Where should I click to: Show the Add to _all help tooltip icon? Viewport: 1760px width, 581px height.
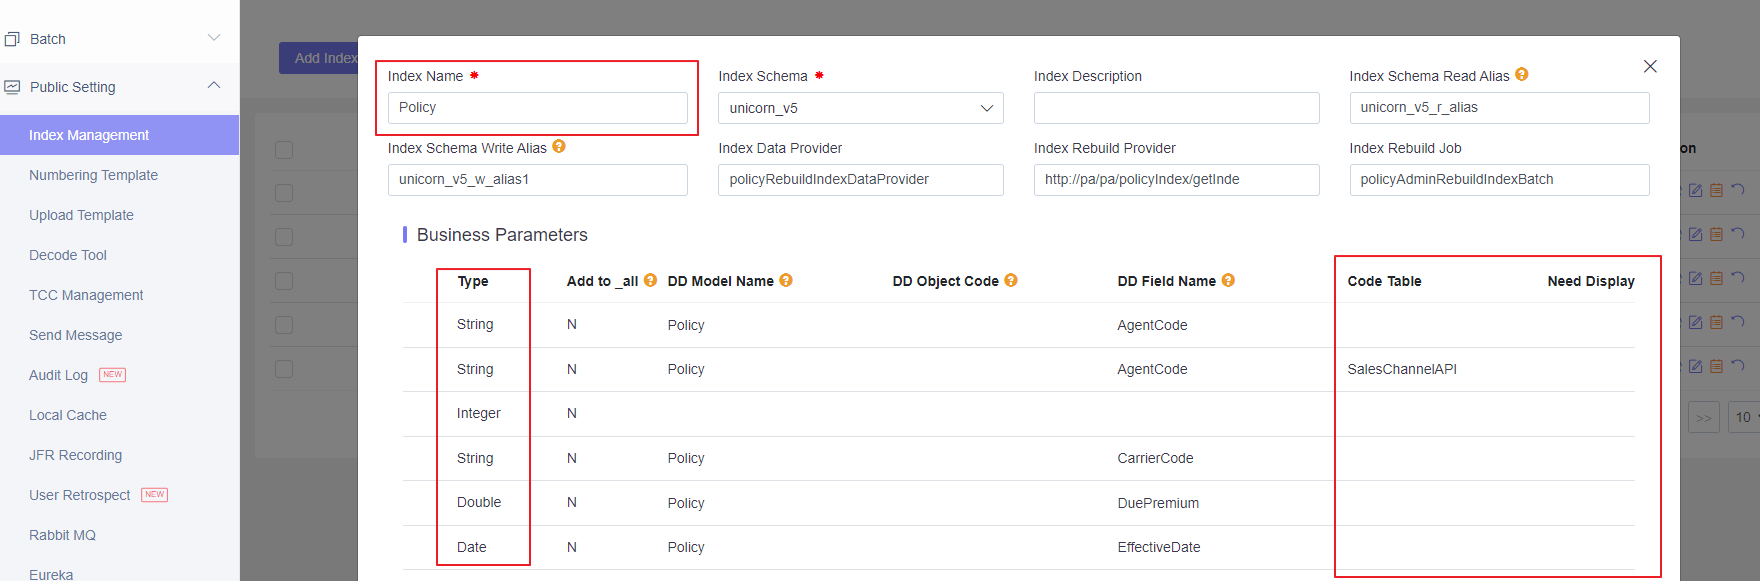(x=650, y=281)
